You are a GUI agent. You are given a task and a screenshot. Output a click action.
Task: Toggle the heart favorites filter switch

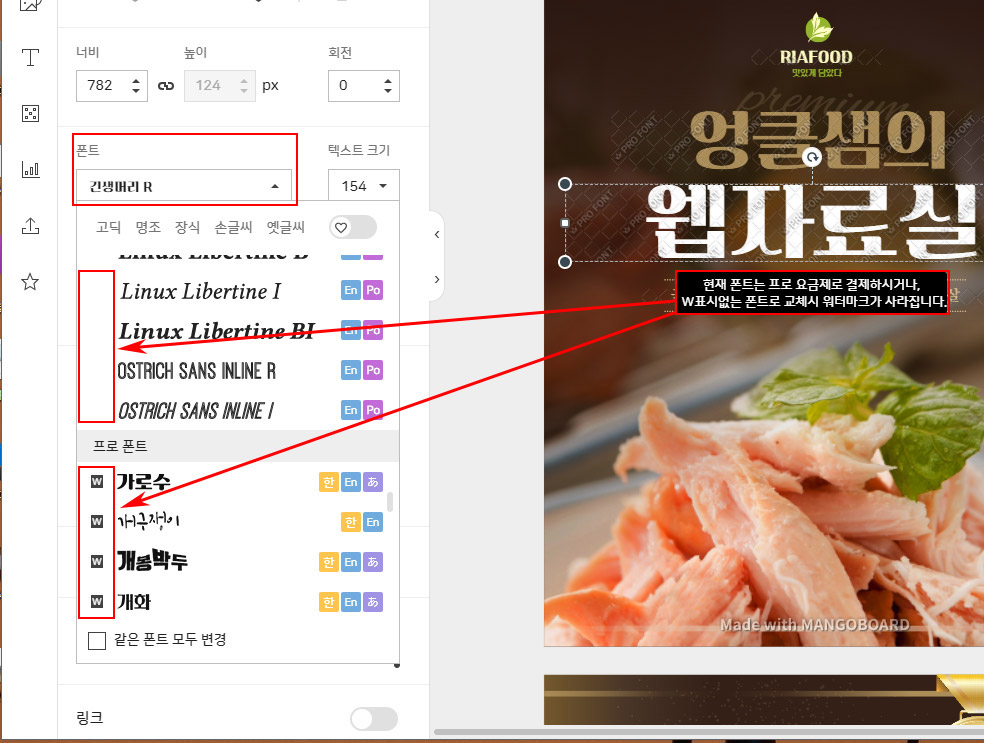click(x=352, y=227)
